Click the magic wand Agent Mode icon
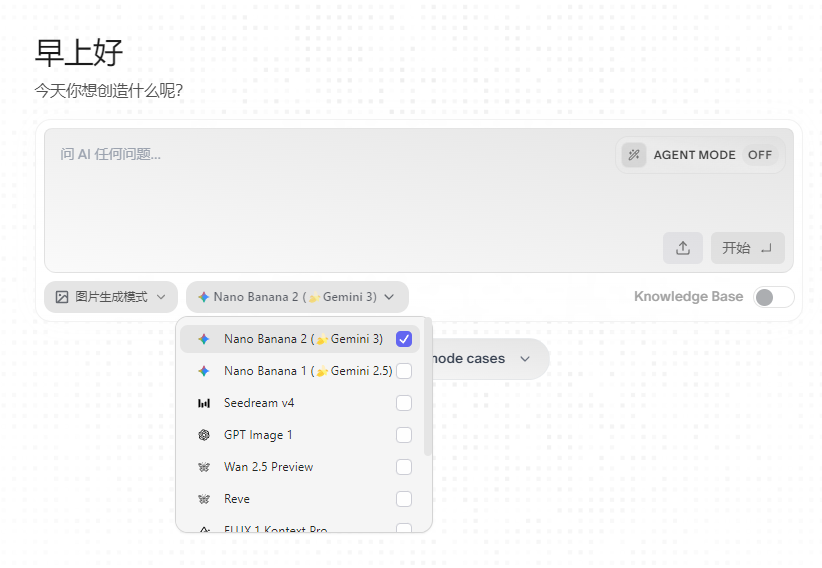This screenshot has width=822, height=568. pos(634,155)
